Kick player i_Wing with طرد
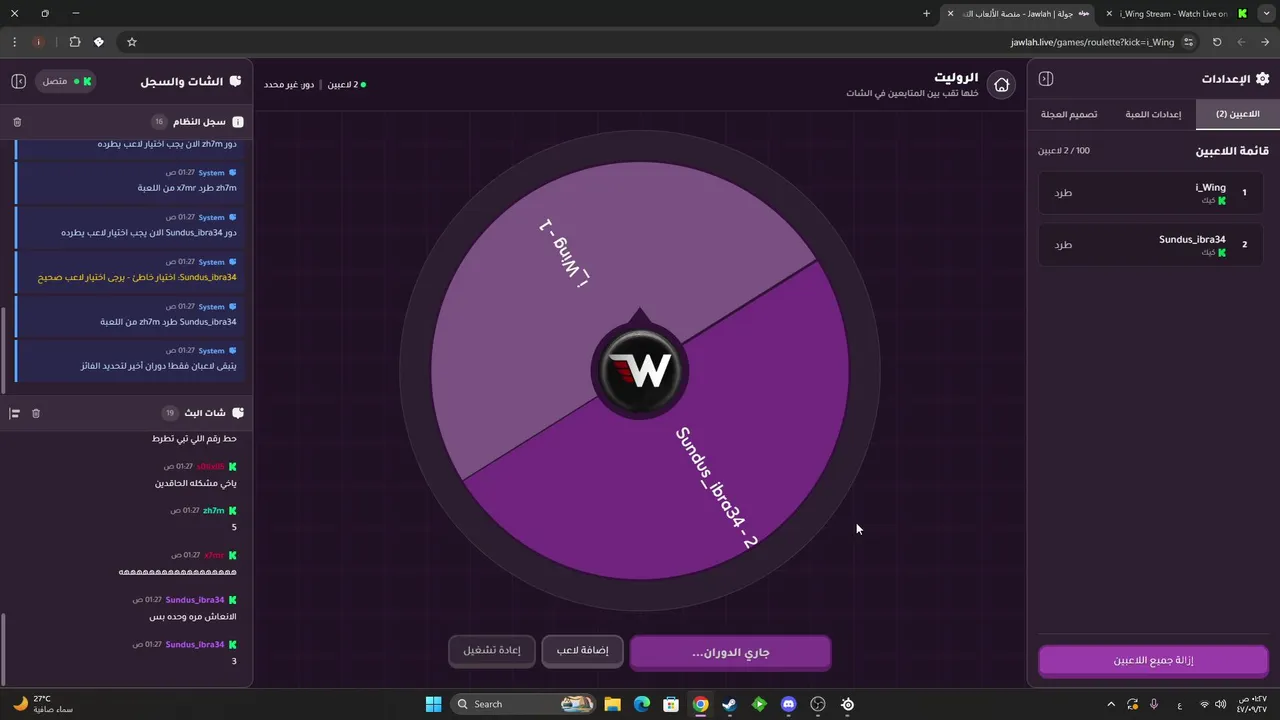Screen dimensions: 1280x720 [x=1063, y=193]
